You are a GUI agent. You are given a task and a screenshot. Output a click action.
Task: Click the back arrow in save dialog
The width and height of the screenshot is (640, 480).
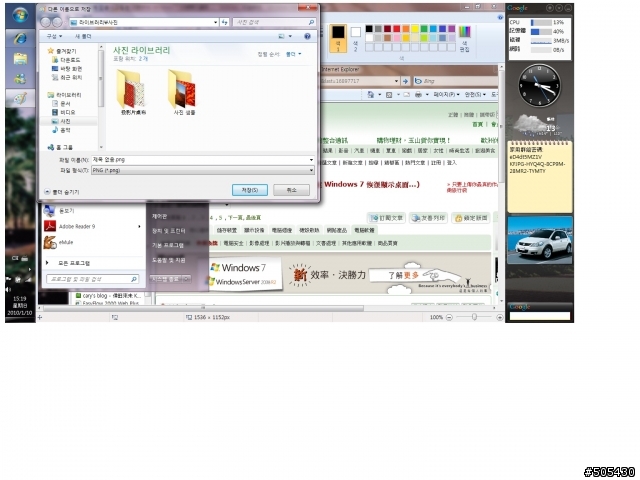pyautogui.click(x=46, y=22)
